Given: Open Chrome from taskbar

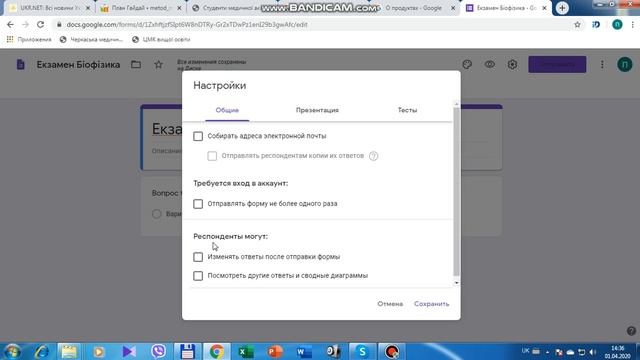Looking at the screenshot, I should pyautogui.click(x=217, y=351).
